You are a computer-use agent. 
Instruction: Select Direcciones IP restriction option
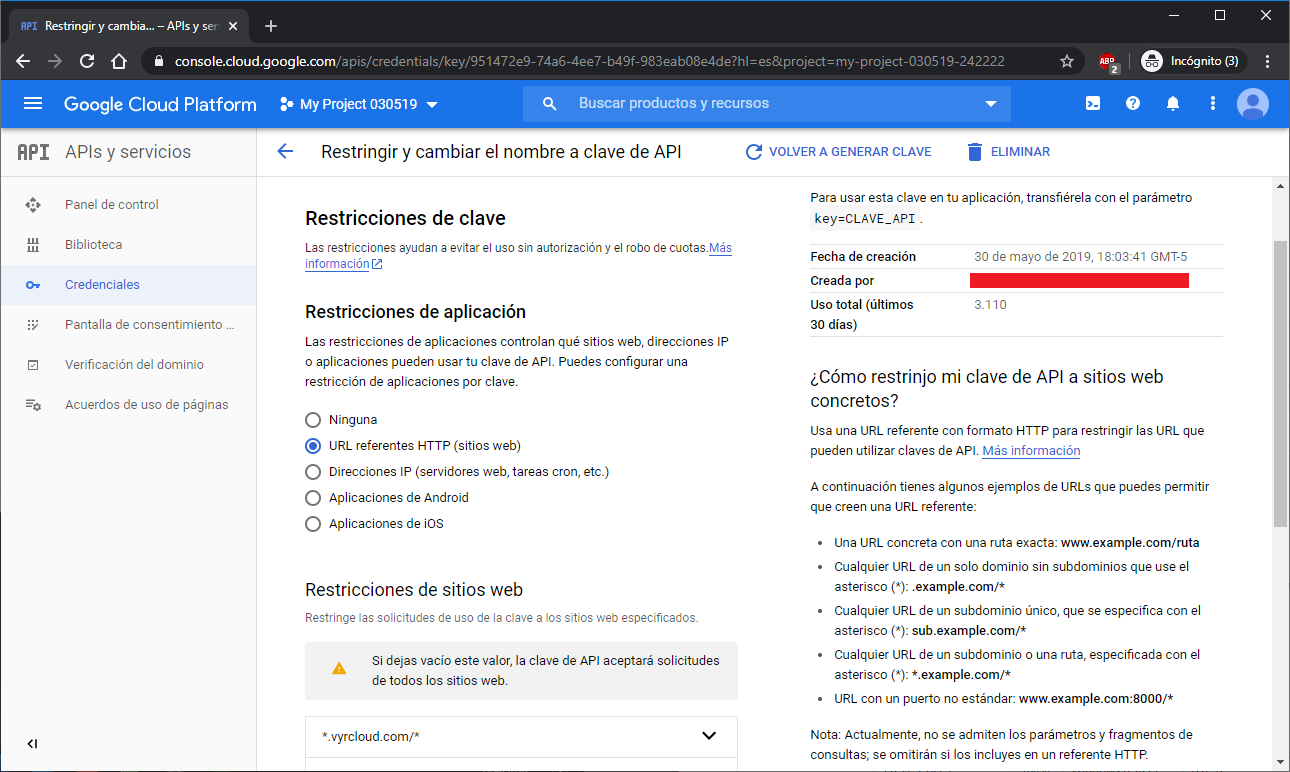coord(313,472)
